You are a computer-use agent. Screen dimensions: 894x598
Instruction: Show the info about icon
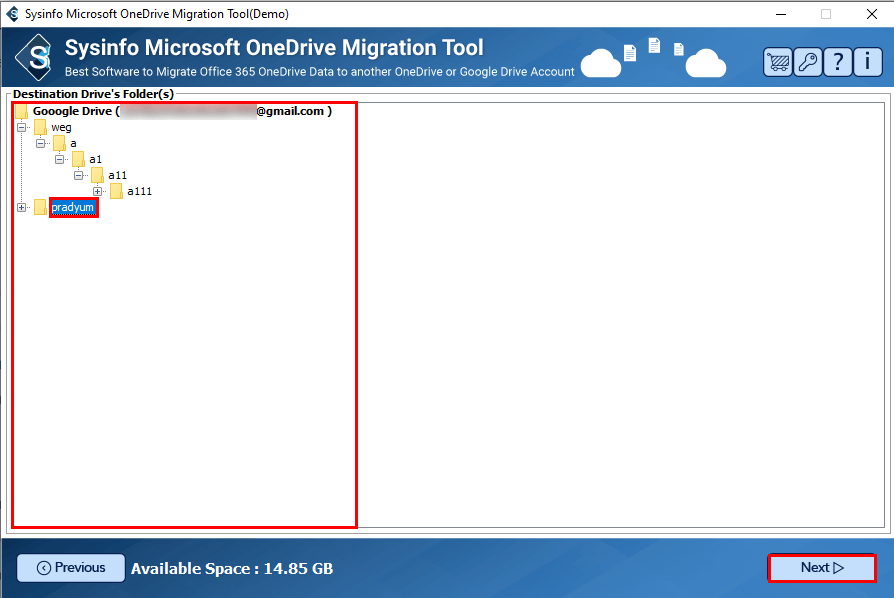tap(867, 62)
